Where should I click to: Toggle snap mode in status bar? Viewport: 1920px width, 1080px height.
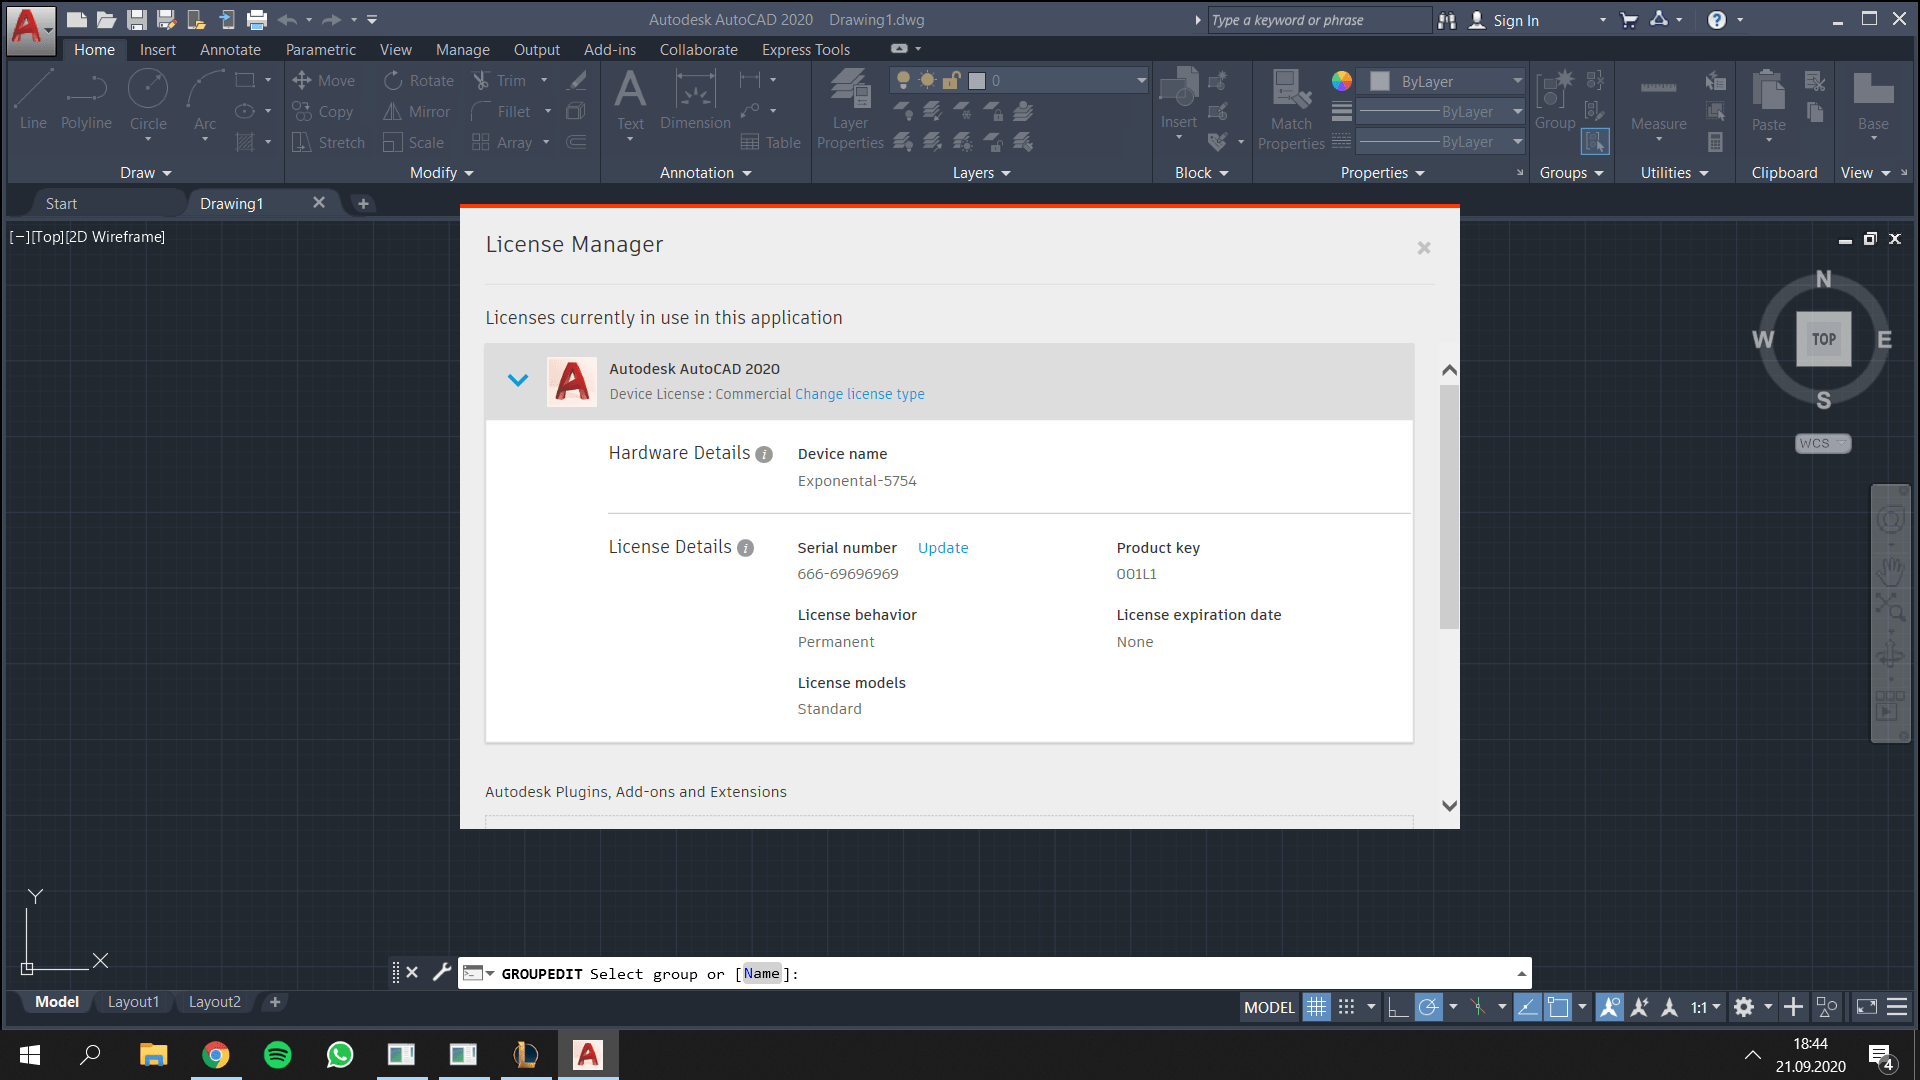(1347, 1007)
